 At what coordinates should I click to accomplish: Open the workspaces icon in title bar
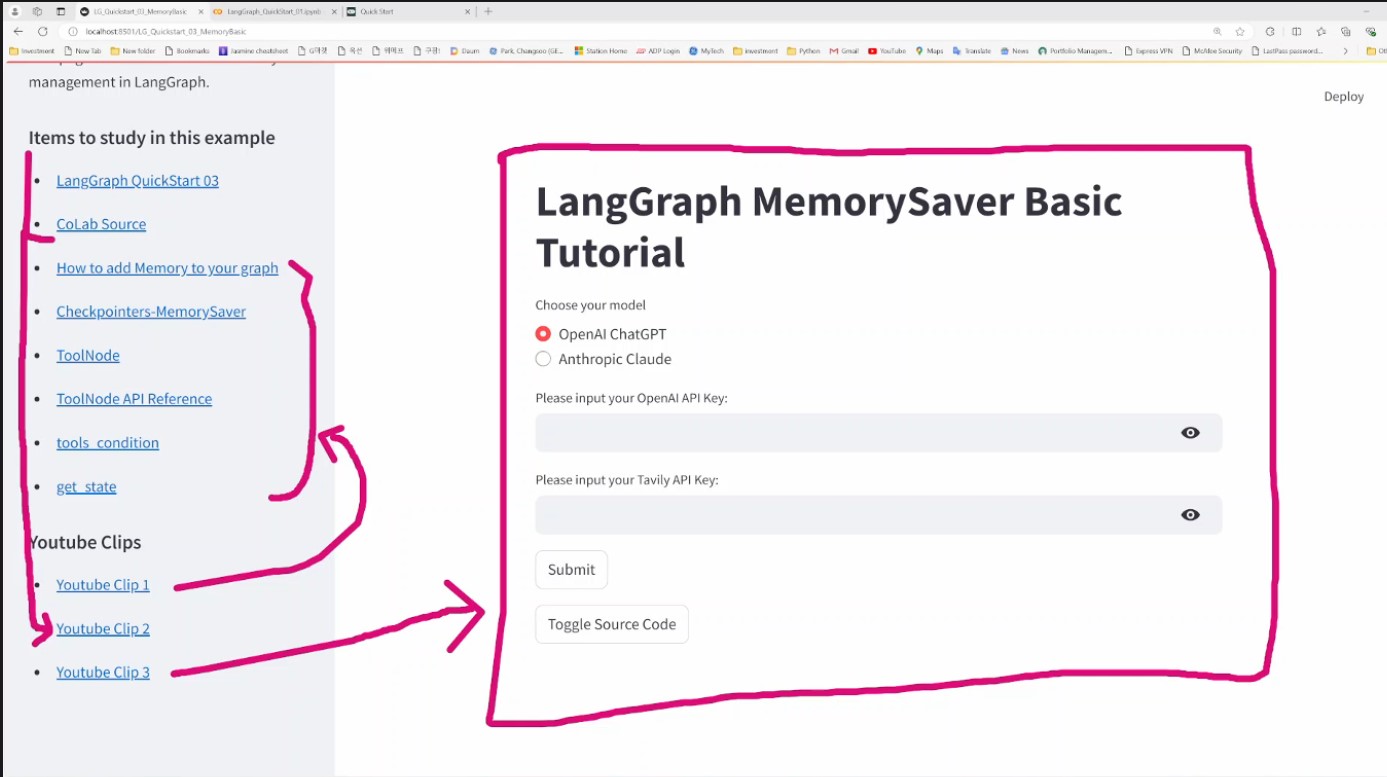[x=37, y=11]
